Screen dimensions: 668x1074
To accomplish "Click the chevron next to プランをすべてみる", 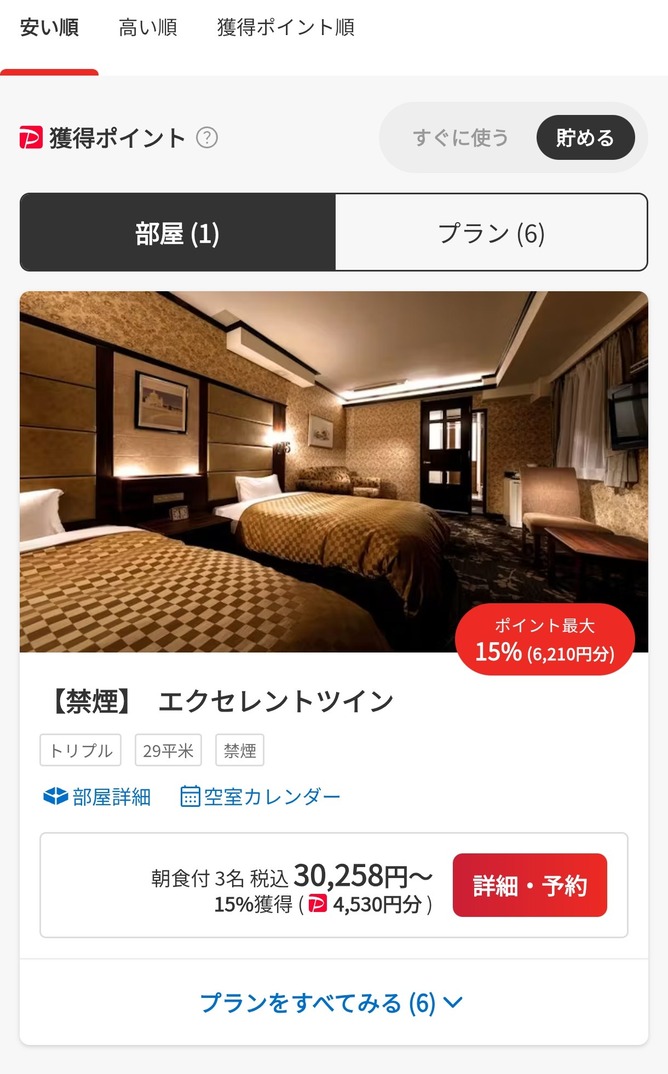I will 453,1003.
